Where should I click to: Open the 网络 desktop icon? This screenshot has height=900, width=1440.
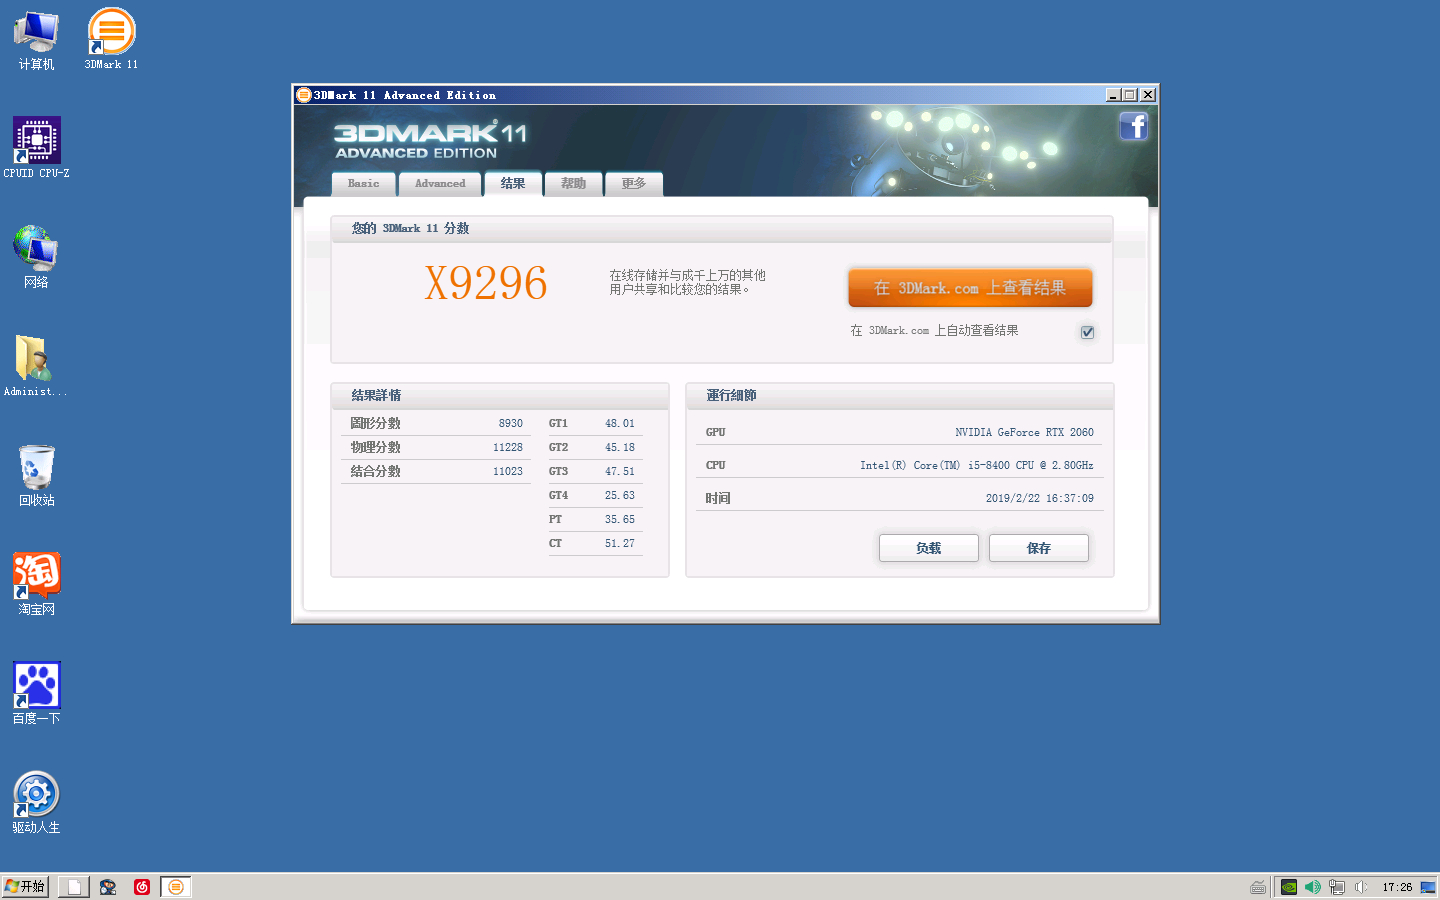tap(36, 257)
